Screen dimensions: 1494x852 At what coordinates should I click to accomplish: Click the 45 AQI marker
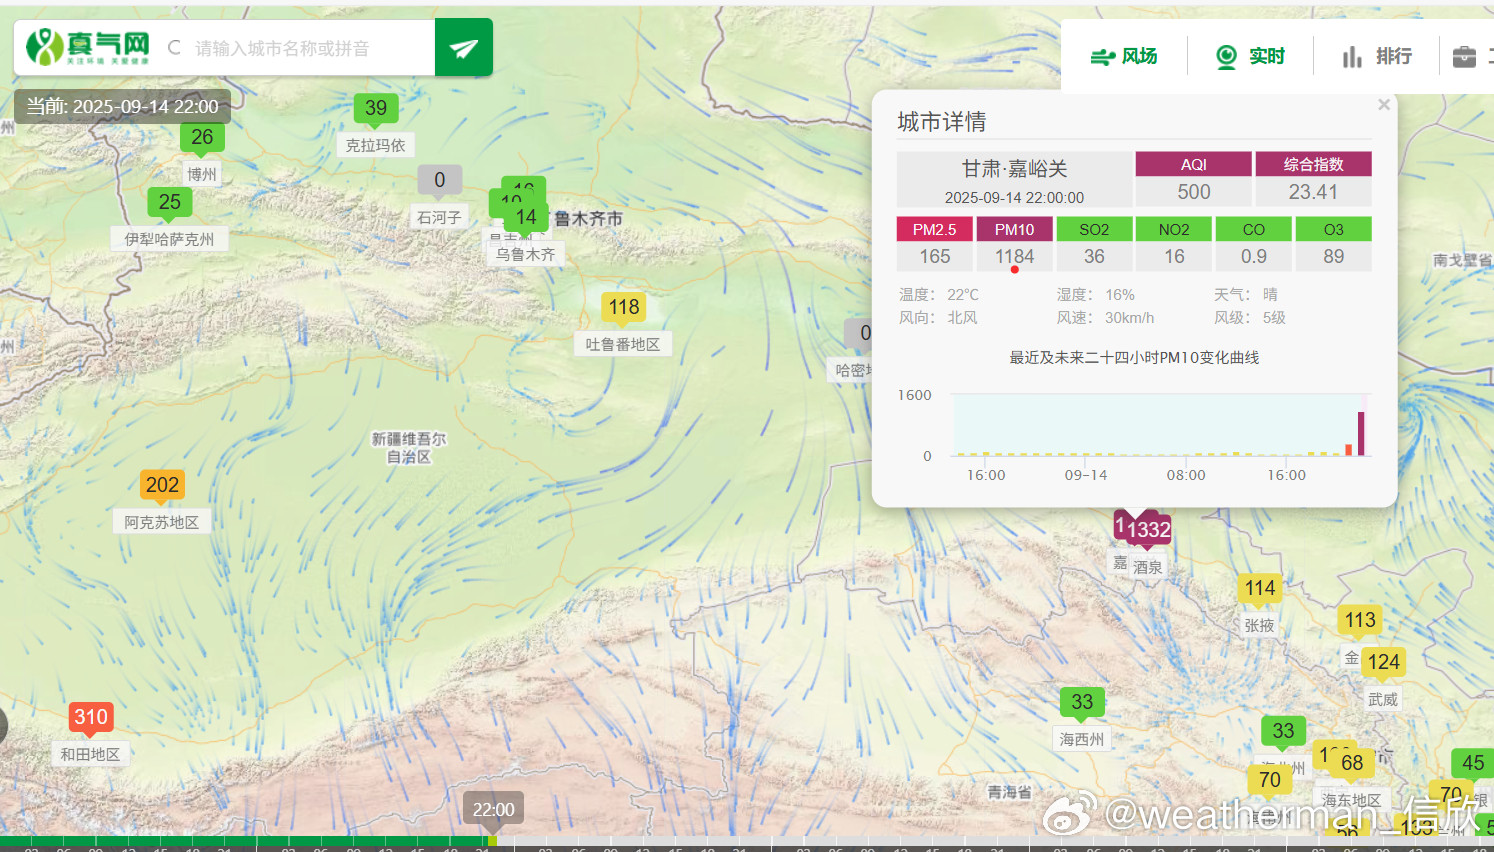pos(1473,763)
